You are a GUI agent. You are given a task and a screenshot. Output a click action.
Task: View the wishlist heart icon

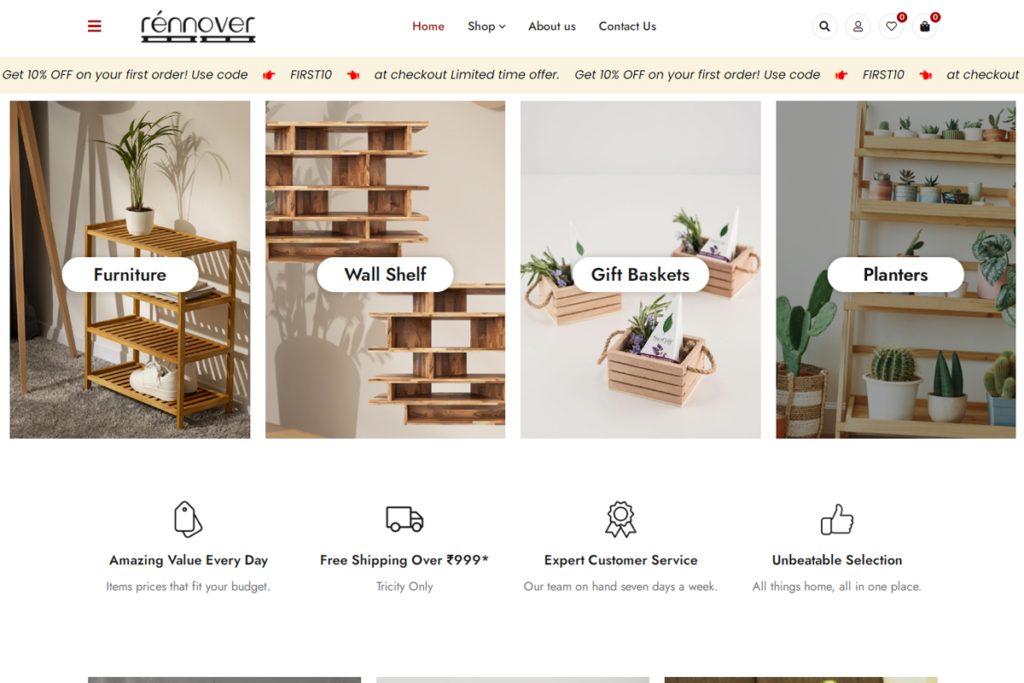891,26
